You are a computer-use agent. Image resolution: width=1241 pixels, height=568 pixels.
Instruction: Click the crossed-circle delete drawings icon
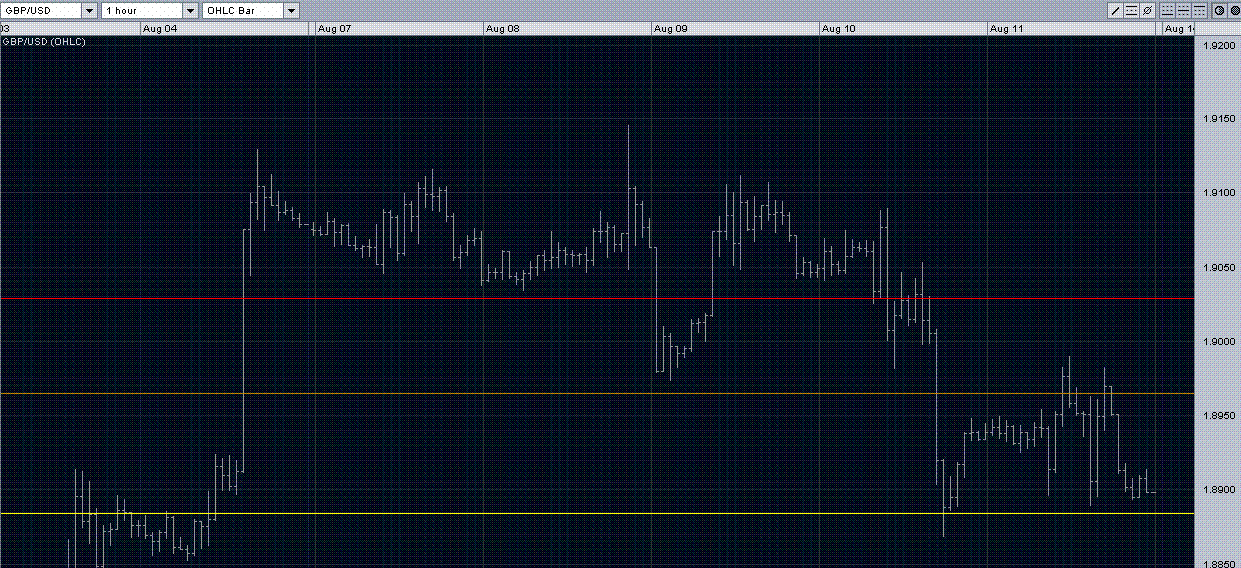point(1148,10)
